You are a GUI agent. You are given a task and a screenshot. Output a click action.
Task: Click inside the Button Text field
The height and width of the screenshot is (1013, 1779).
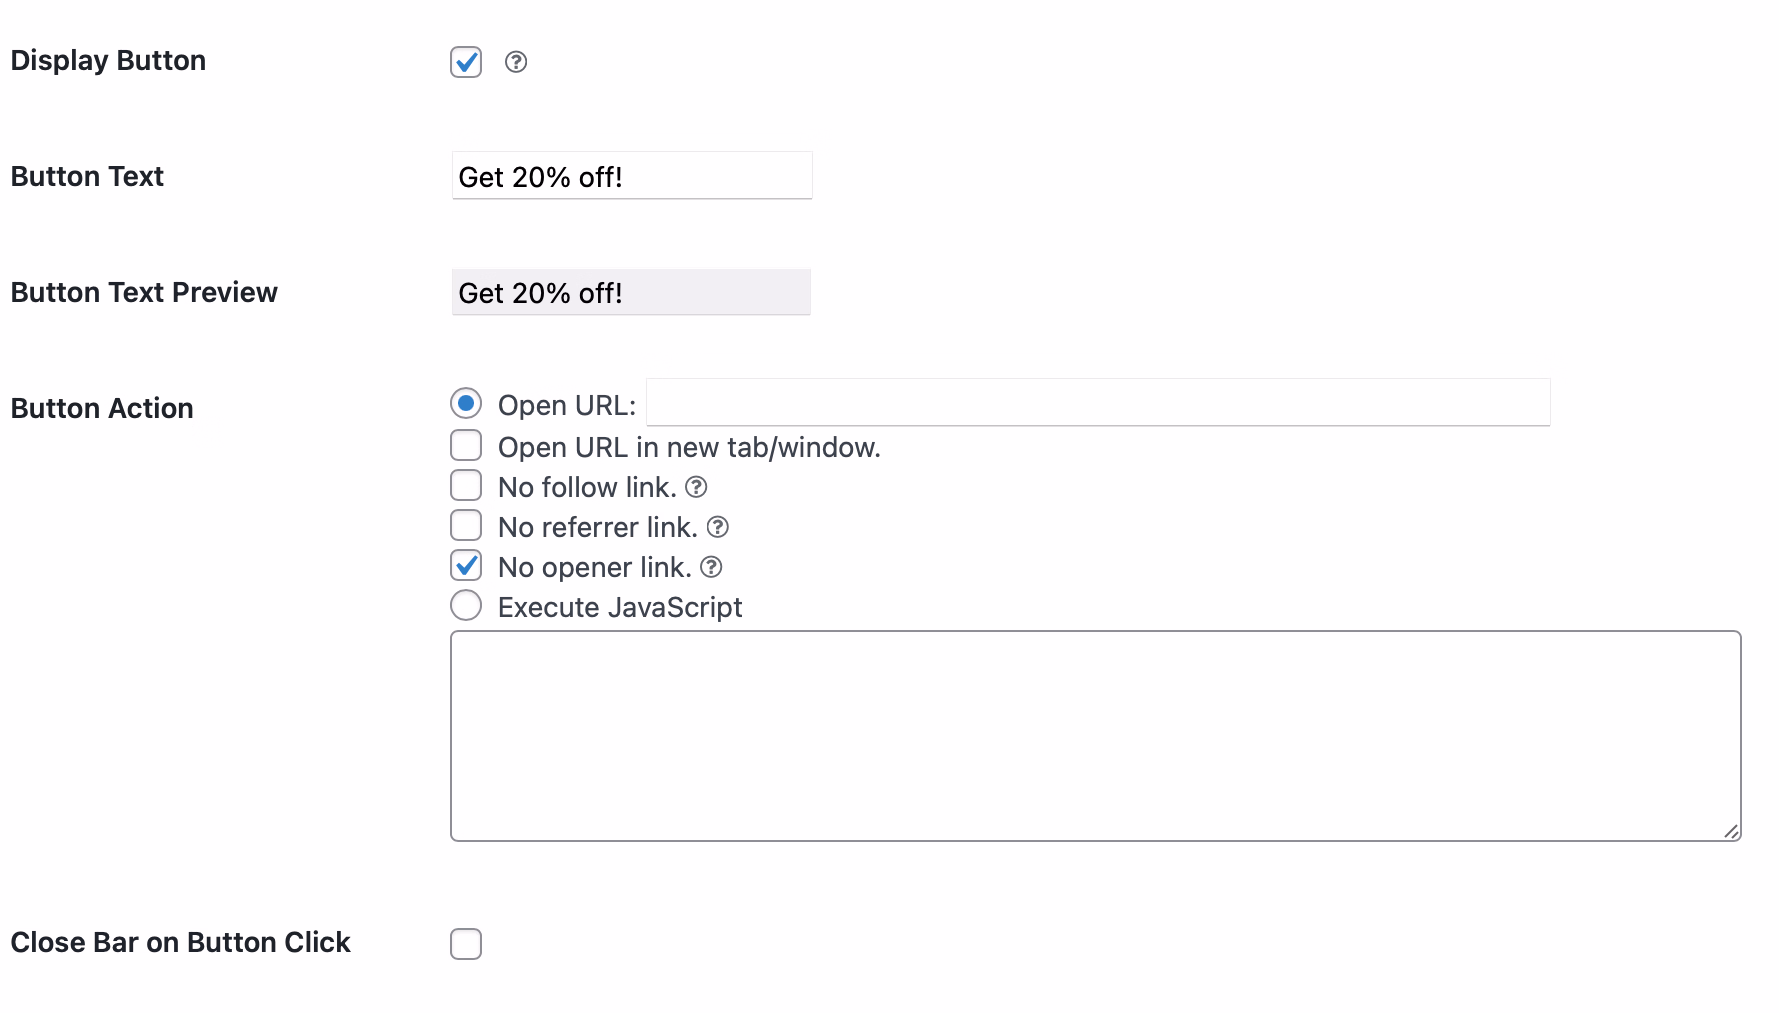click(631, 176)
